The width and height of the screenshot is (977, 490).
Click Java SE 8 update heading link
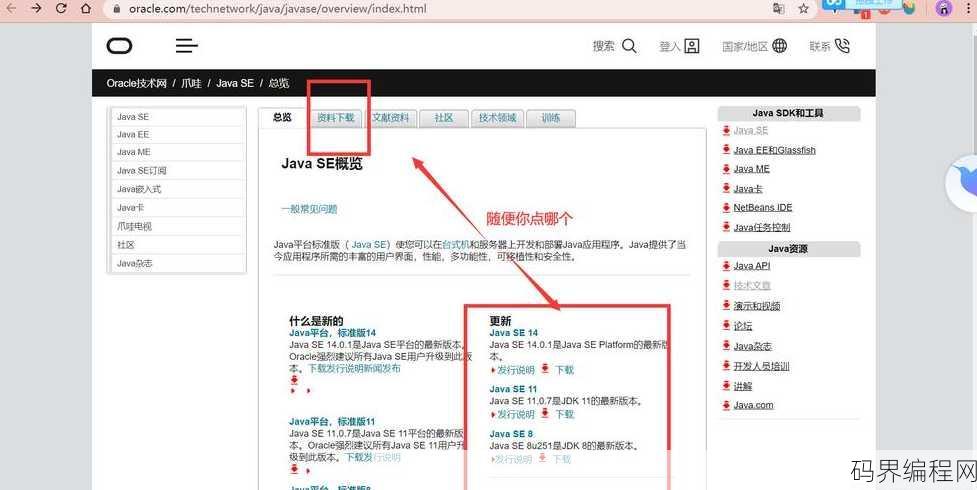[x=512, y=434]
